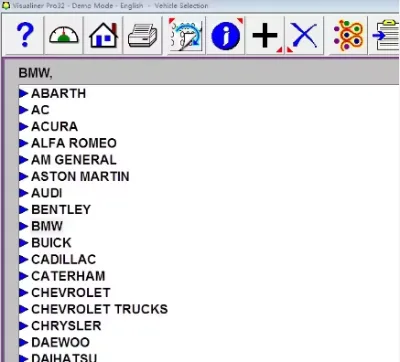The image size is (400, 362).
Task: Click the ASTON MARTIN label text
Action: (x=80, y=177)
